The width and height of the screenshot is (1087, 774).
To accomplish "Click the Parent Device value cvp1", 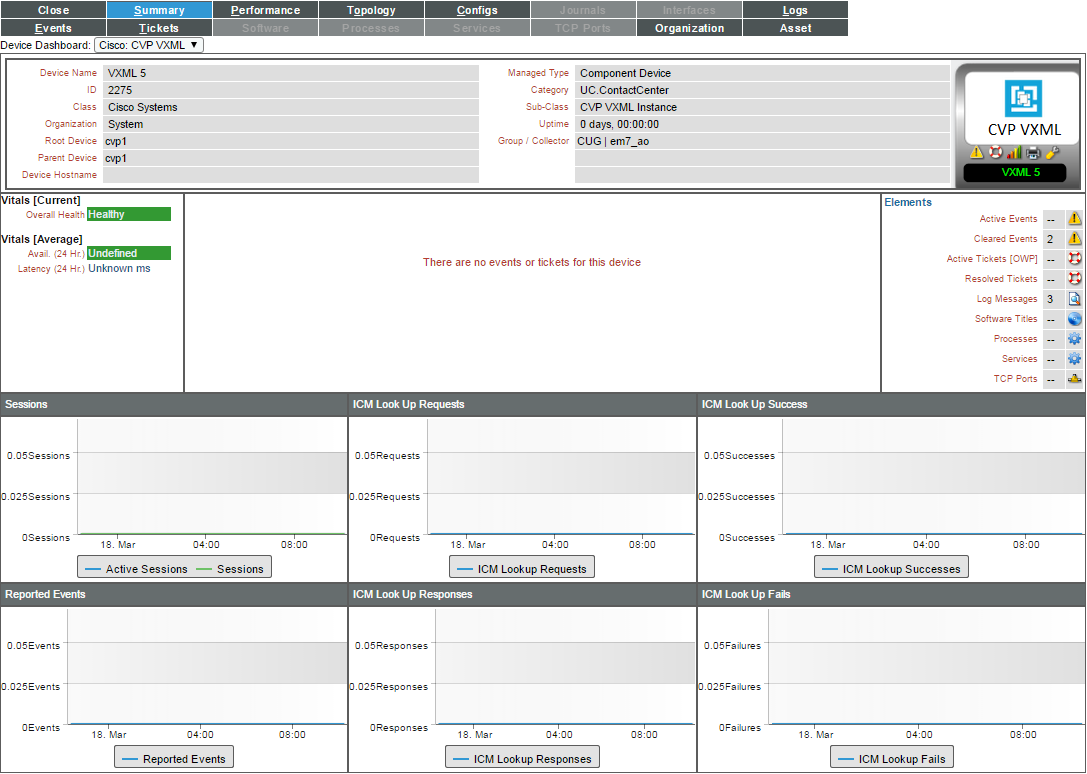I will [290, 158].
